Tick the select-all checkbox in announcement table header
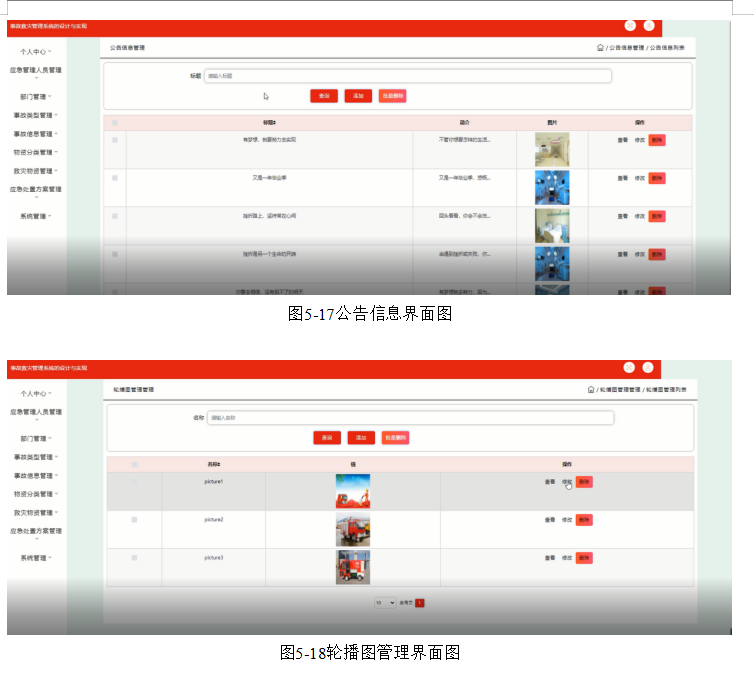The width and height of the screenshot is (754, 678). tap(115, 123)
